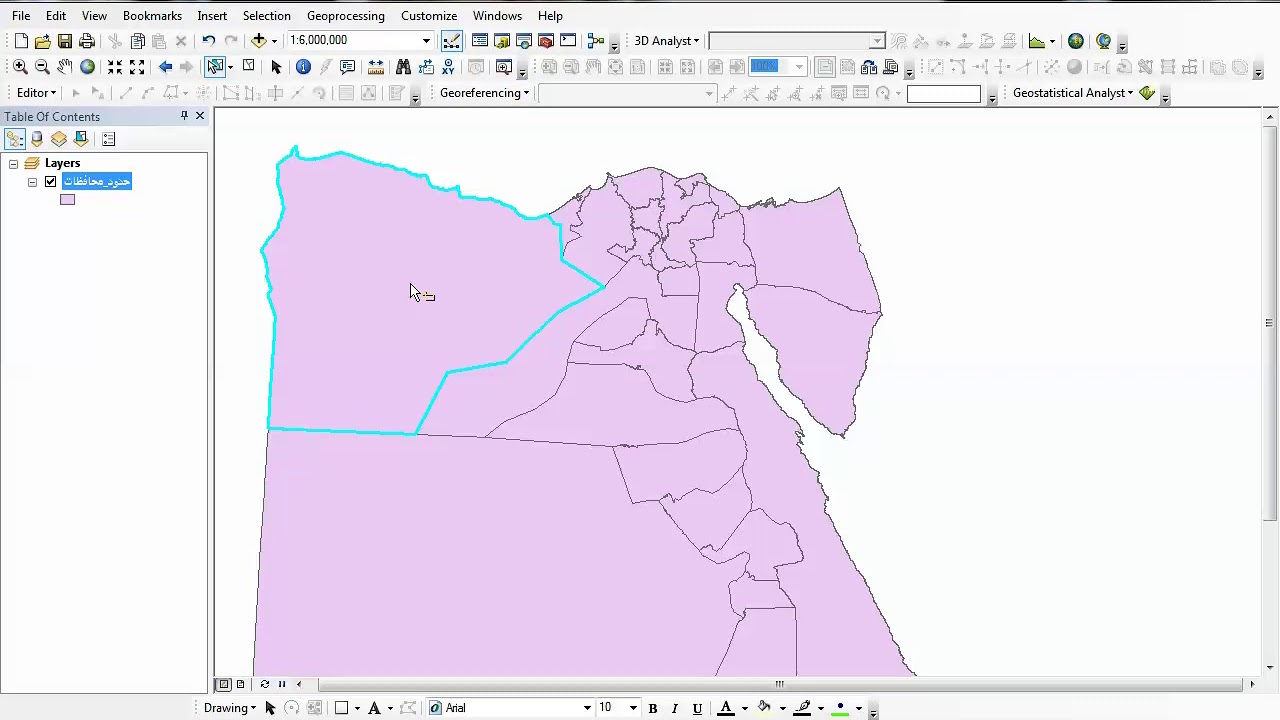Switch to Layout View button at map bottom
The height and width of the screenshot is (720, 1280).
point(241,685)
